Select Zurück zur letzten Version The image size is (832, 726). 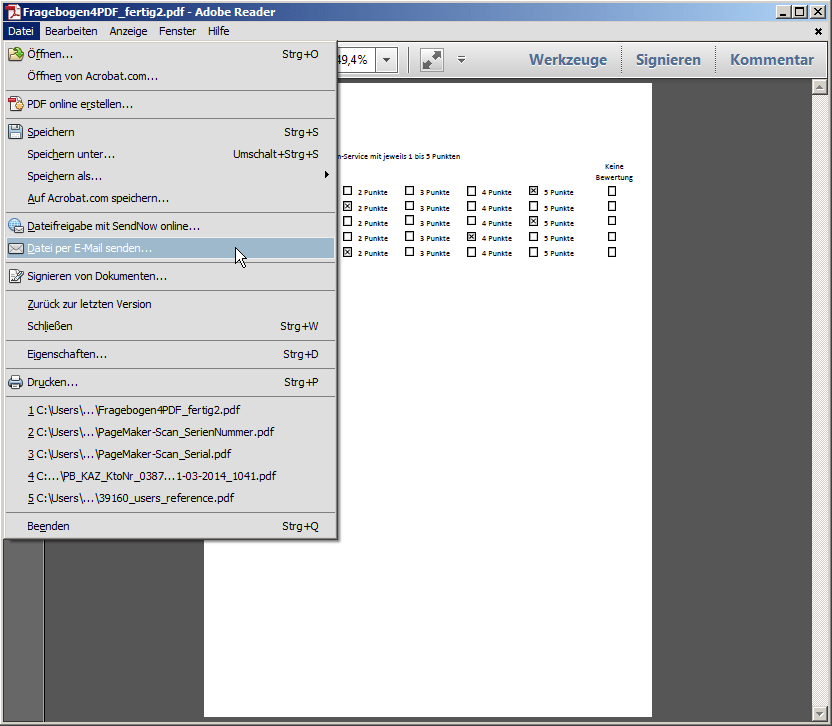tap(170, 304)
